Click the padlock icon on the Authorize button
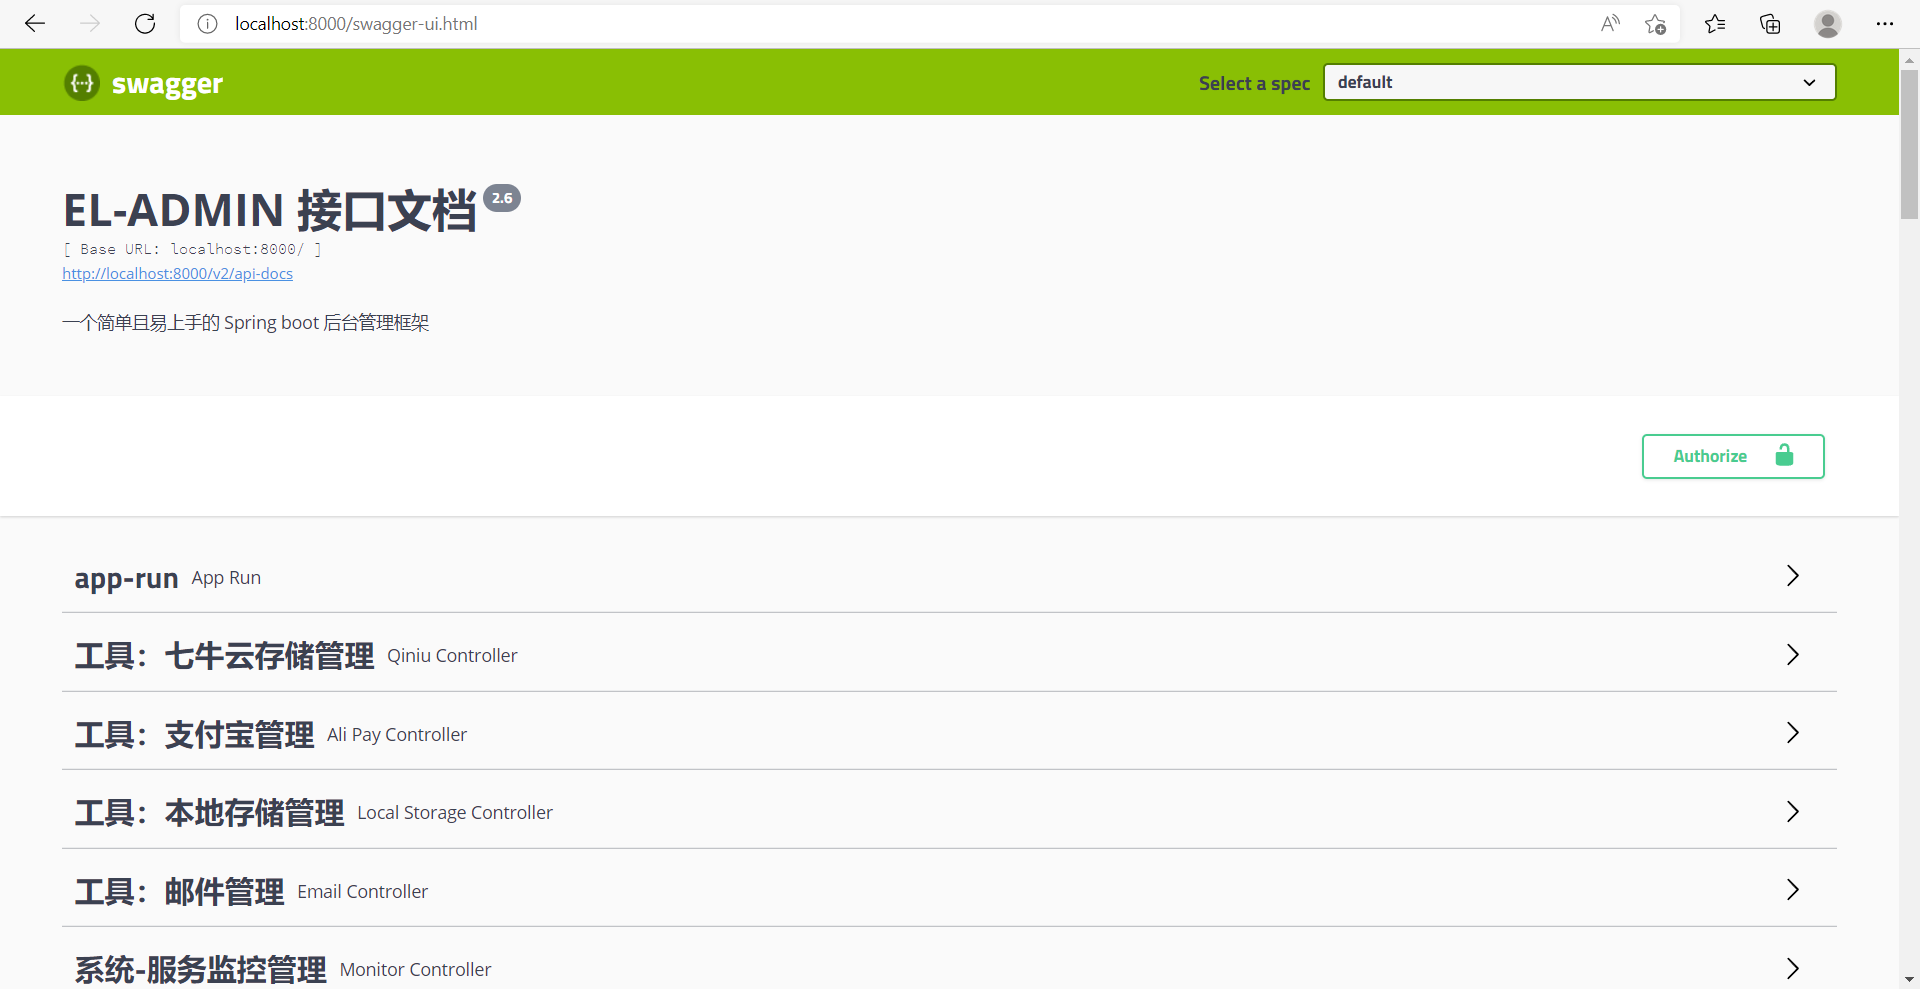 click(x=1785, y=456)
